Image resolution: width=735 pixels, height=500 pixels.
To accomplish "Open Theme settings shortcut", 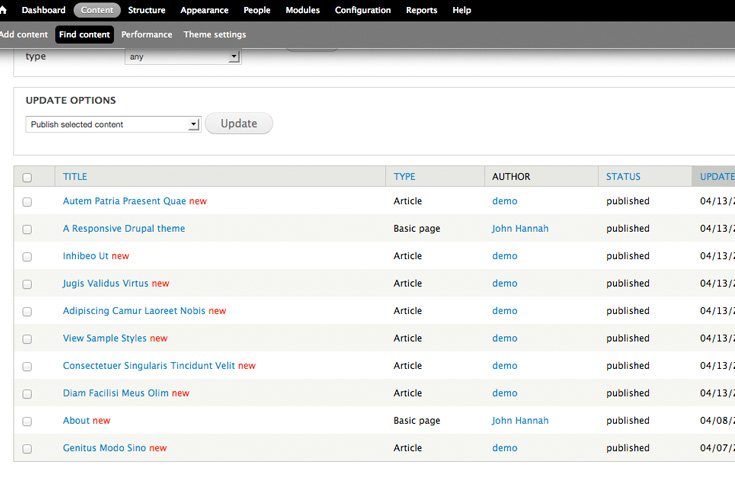I will [x=214, y=34].
